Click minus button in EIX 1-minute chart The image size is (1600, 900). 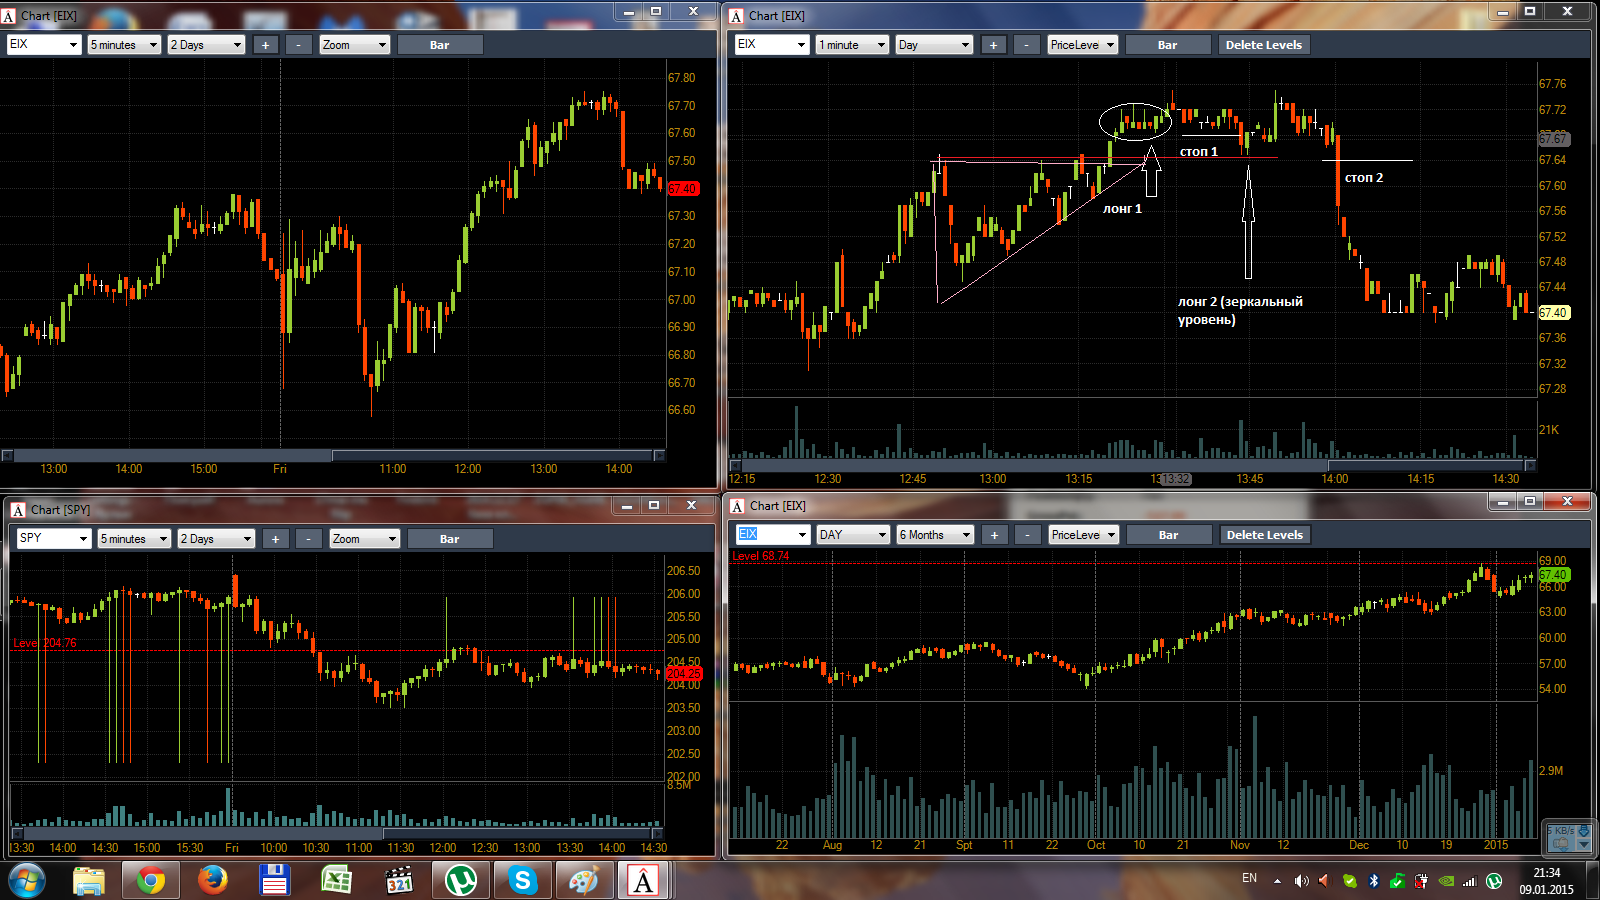(x=1027, y=45)
